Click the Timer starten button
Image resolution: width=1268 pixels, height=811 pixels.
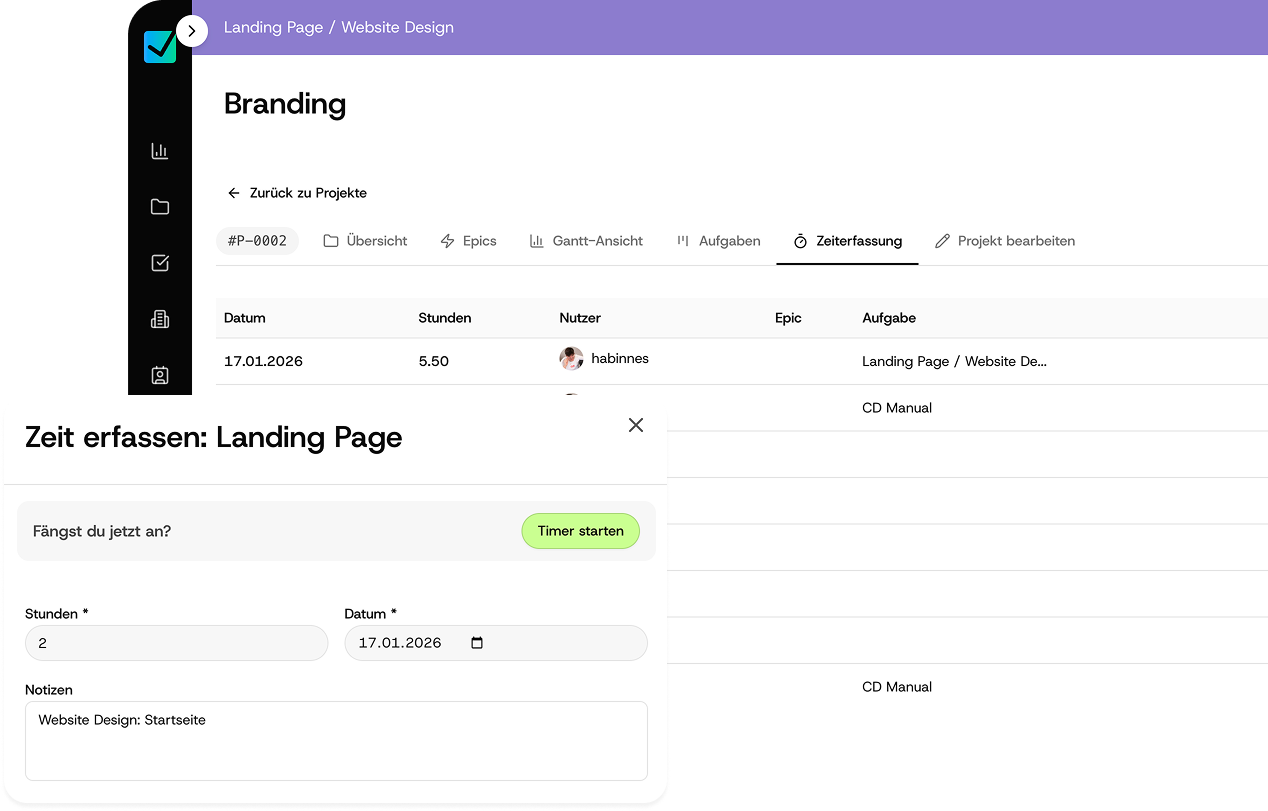click(580, 531)
